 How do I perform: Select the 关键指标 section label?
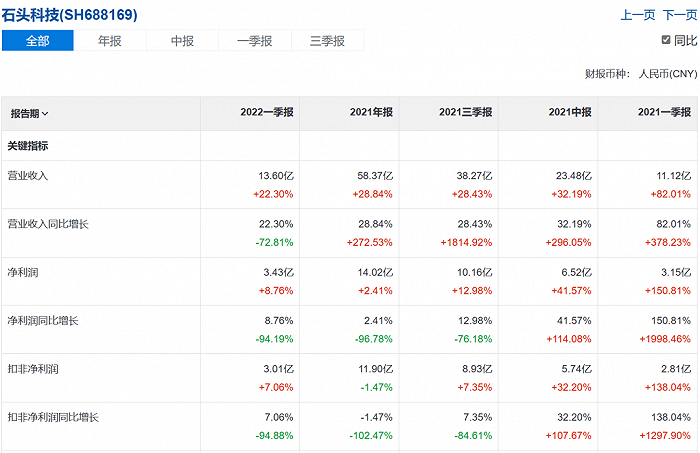[x=28, y=145]
